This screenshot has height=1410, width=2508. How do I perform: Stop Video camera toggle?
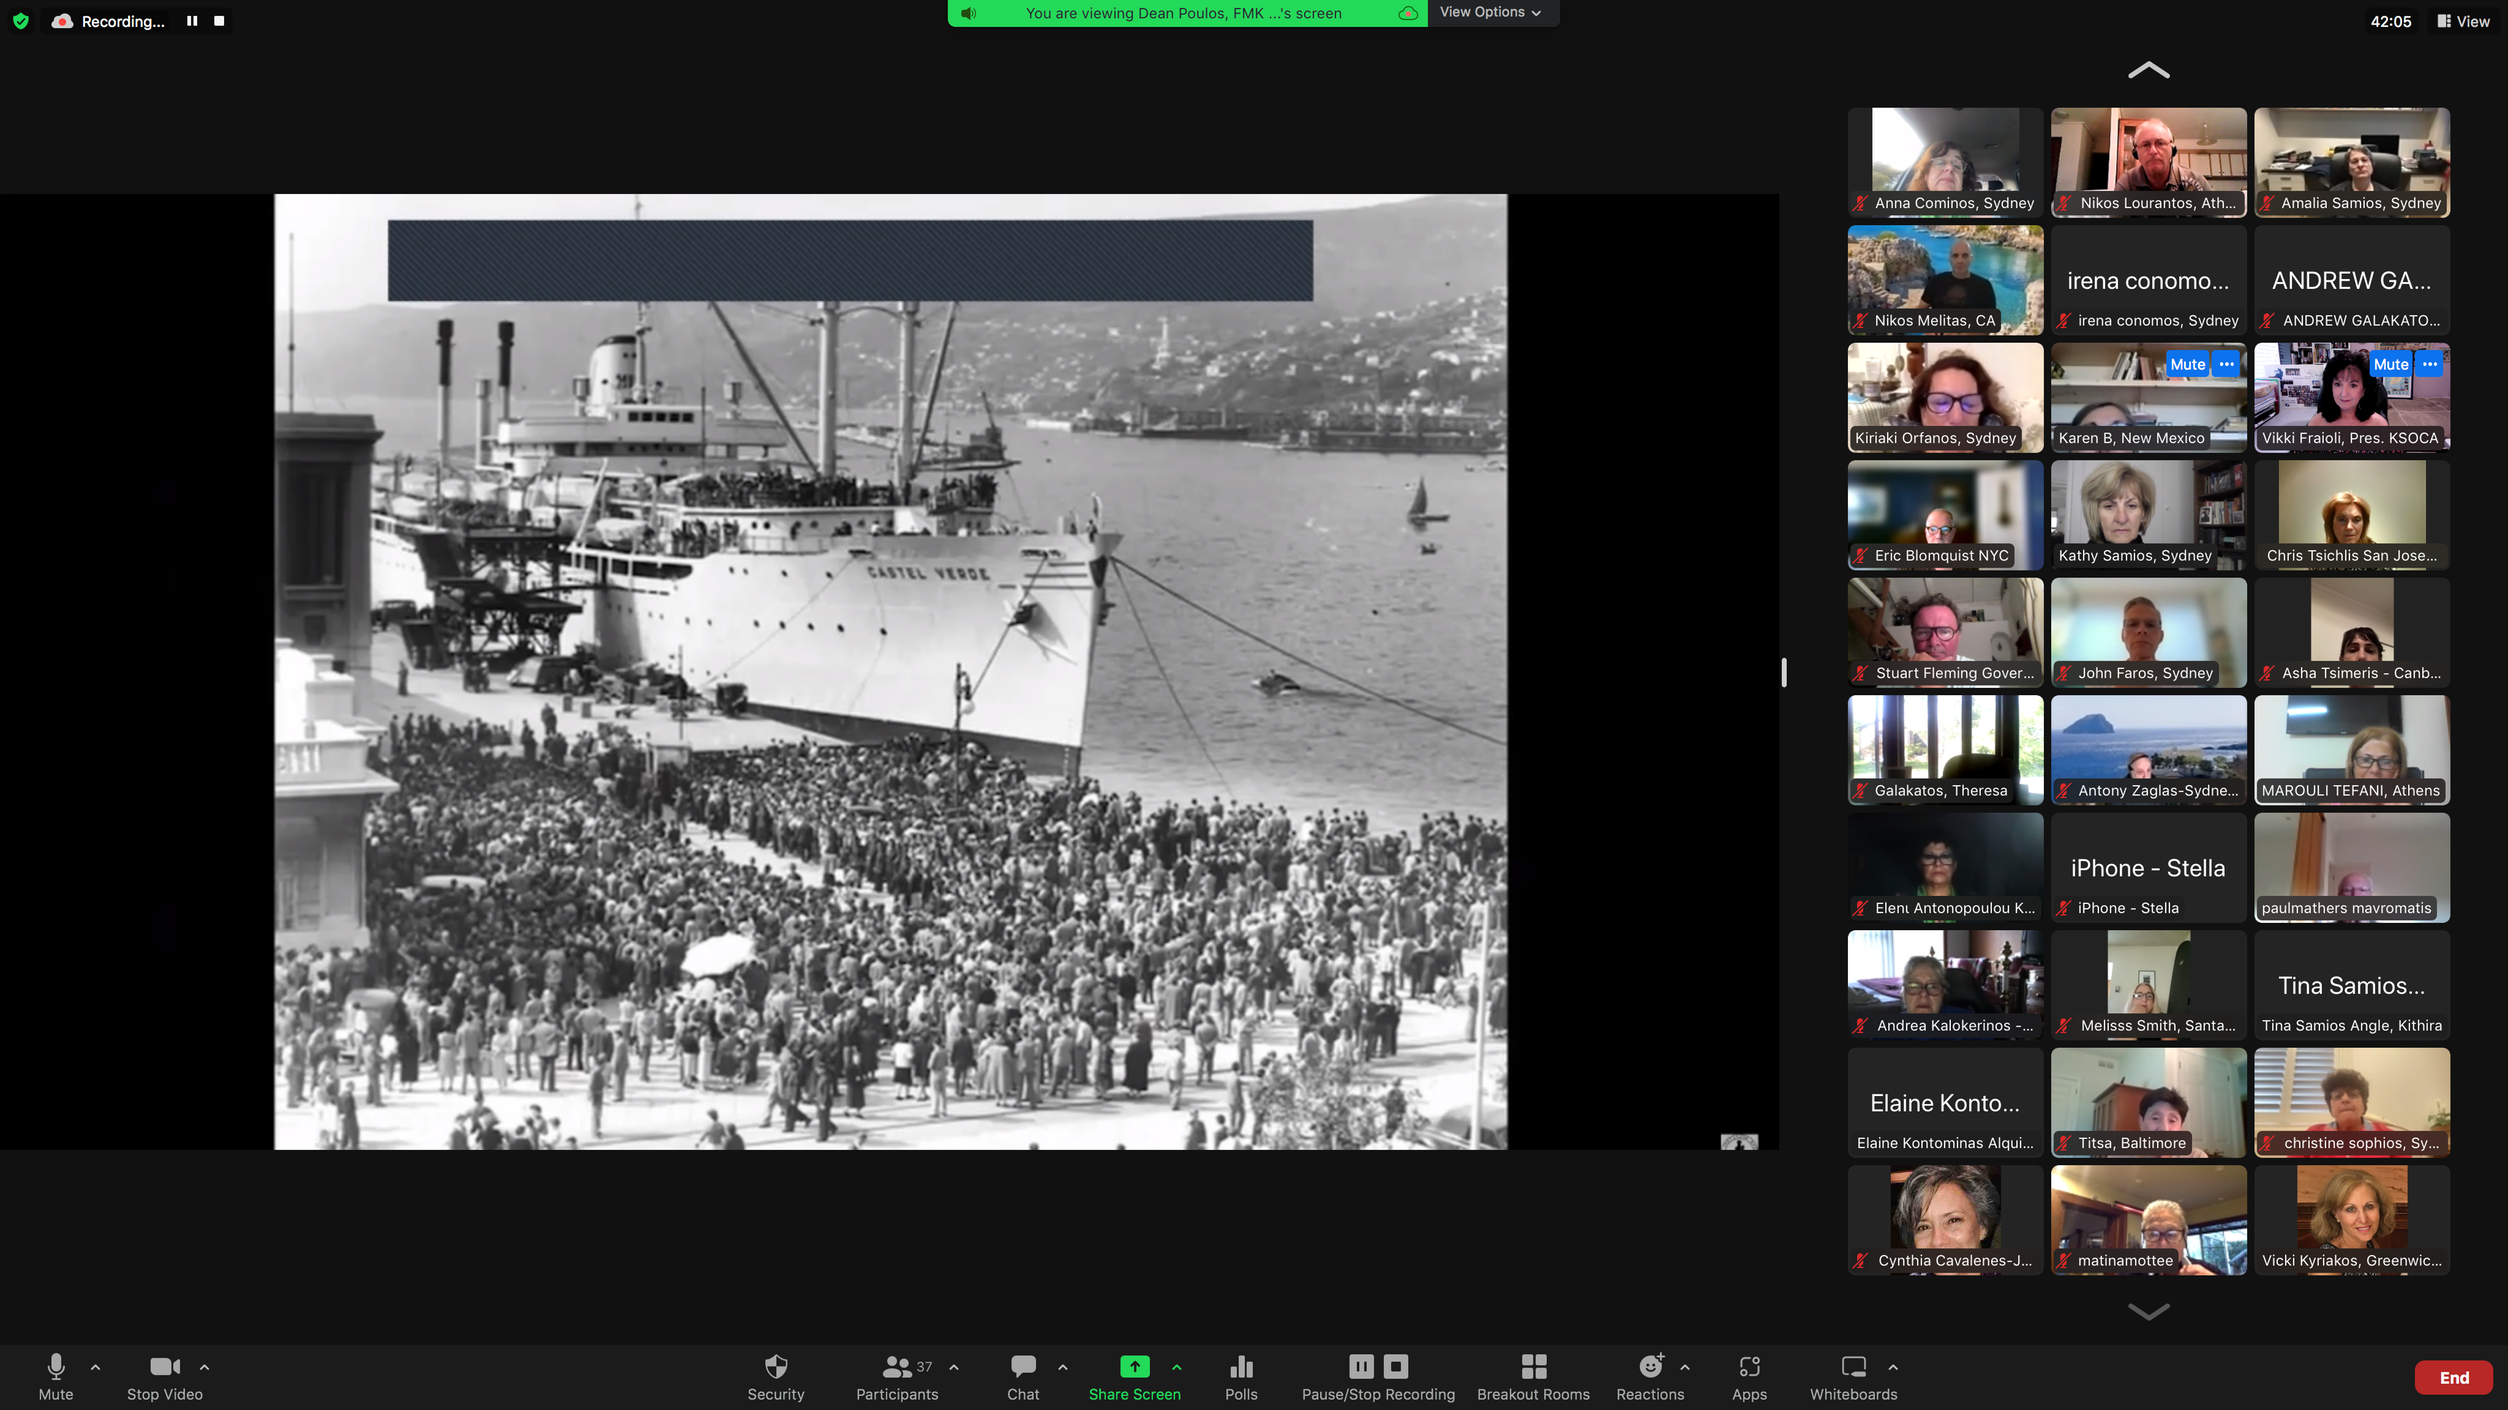pyautogui.click(x=164, y=1367)
